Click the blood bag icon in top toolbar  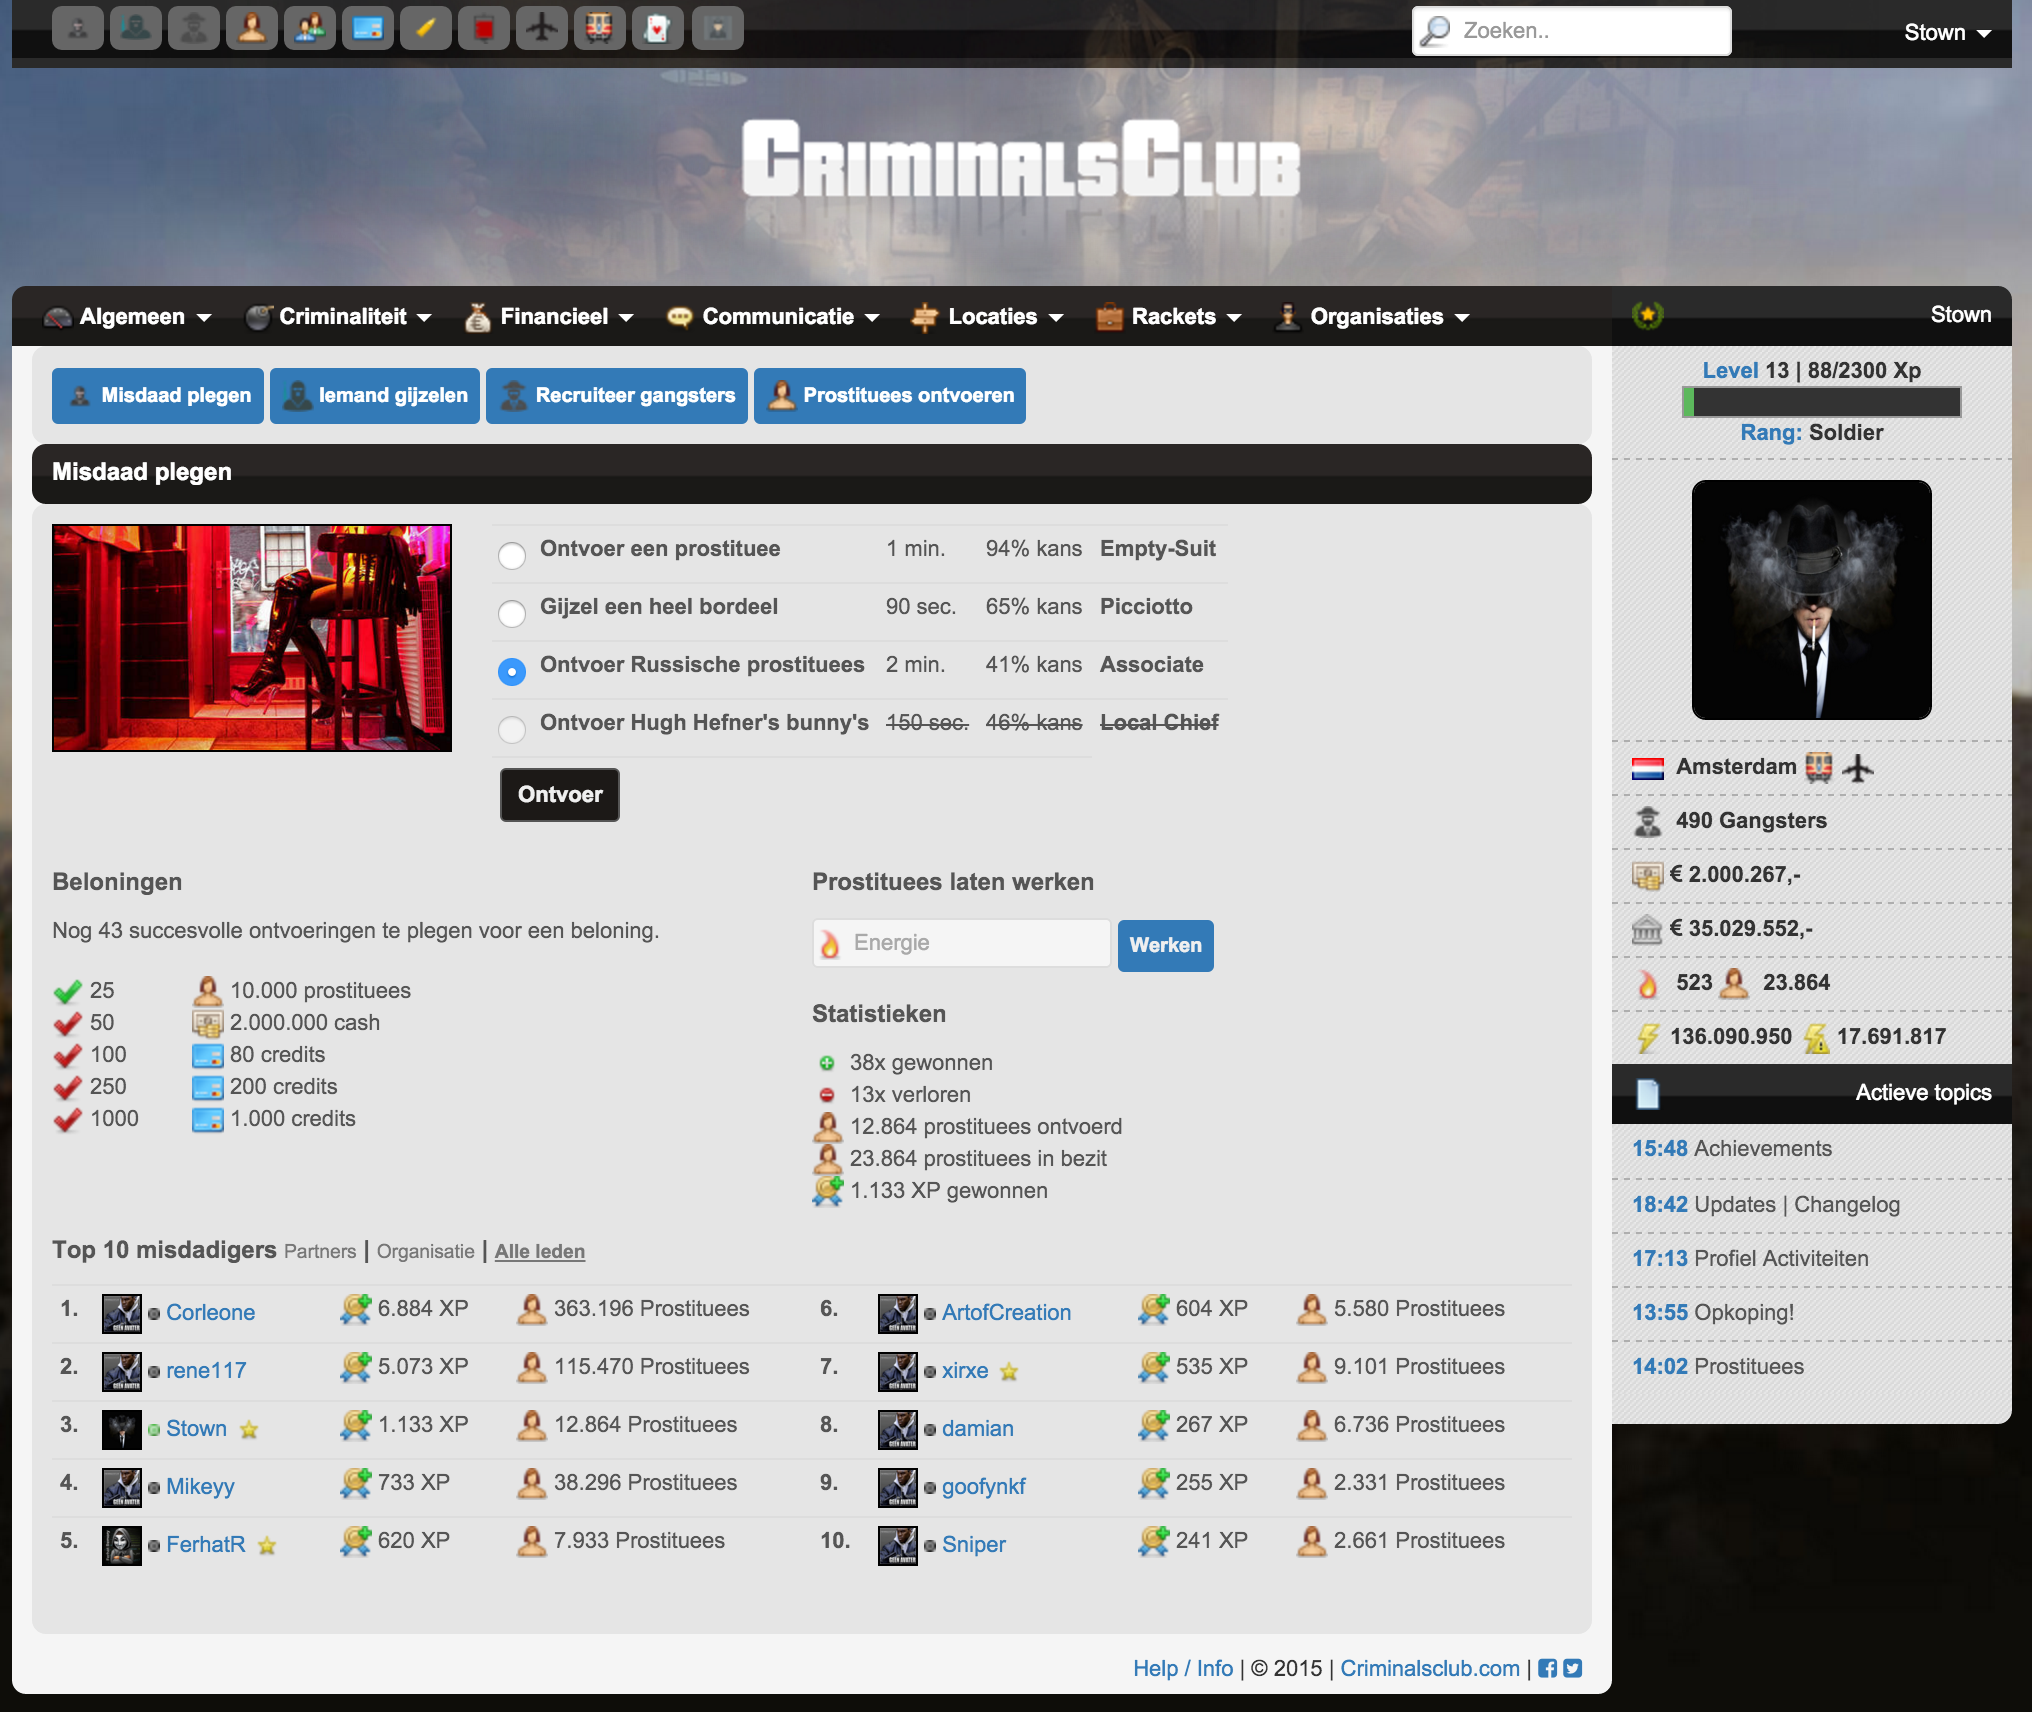click(483, 29)
